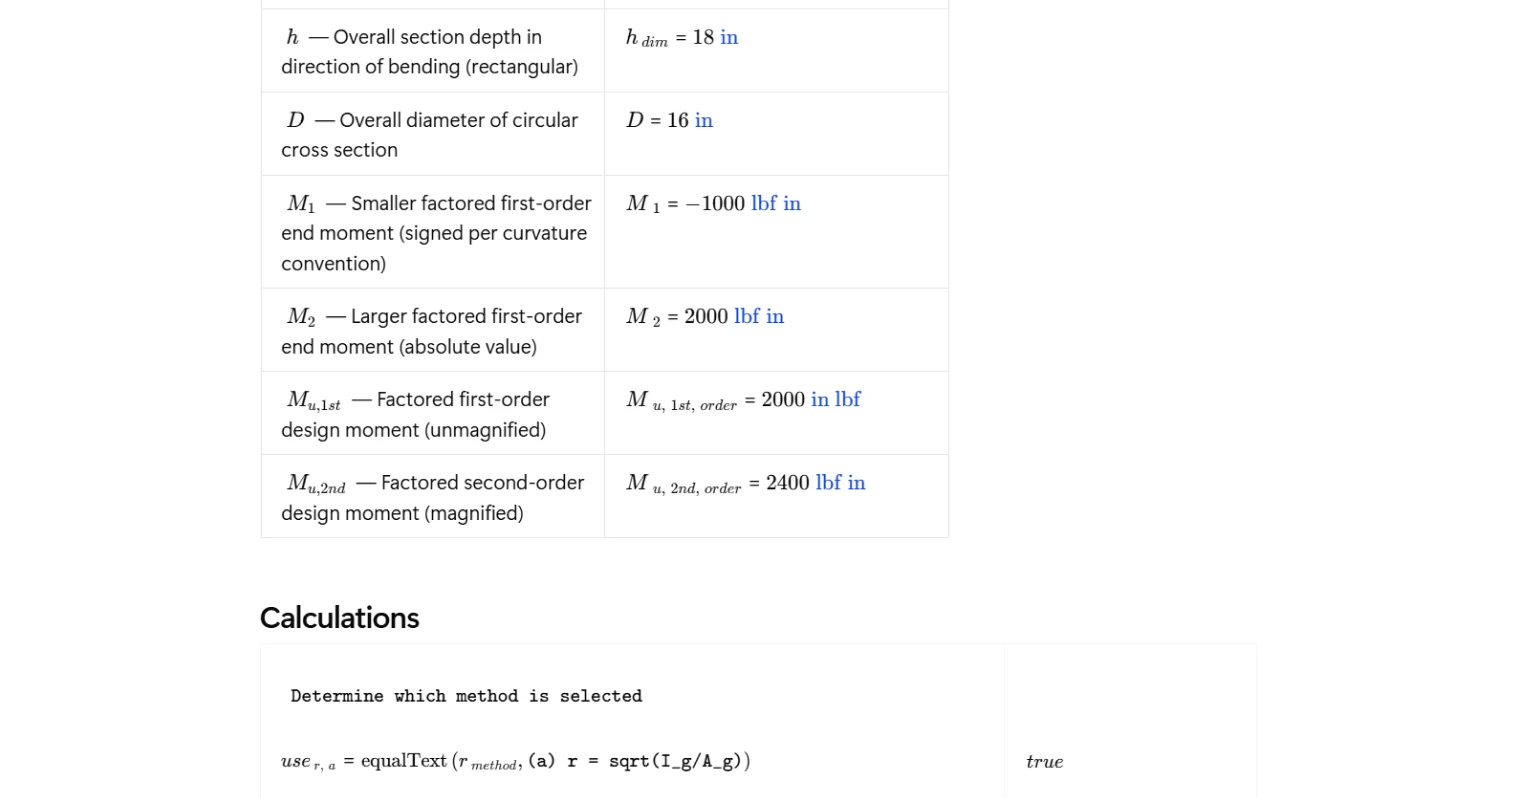
Task: Click the 'in' unit beside h dim
Action: [x=729, y=37]
